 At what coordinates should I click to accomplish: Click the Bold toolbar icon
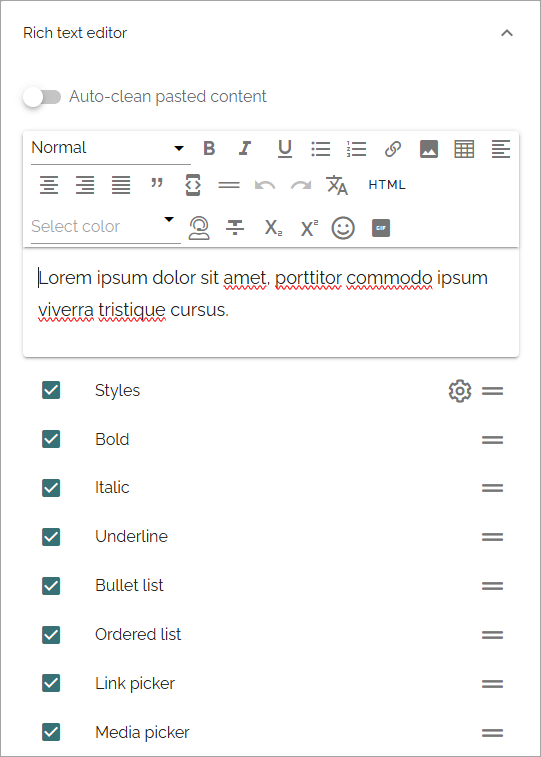click(x=209, y=148)
